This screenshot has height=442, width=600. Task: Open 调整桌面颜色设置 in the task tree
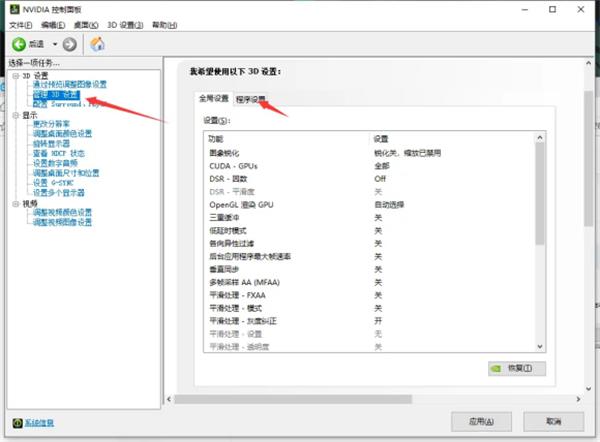(62, 134)
